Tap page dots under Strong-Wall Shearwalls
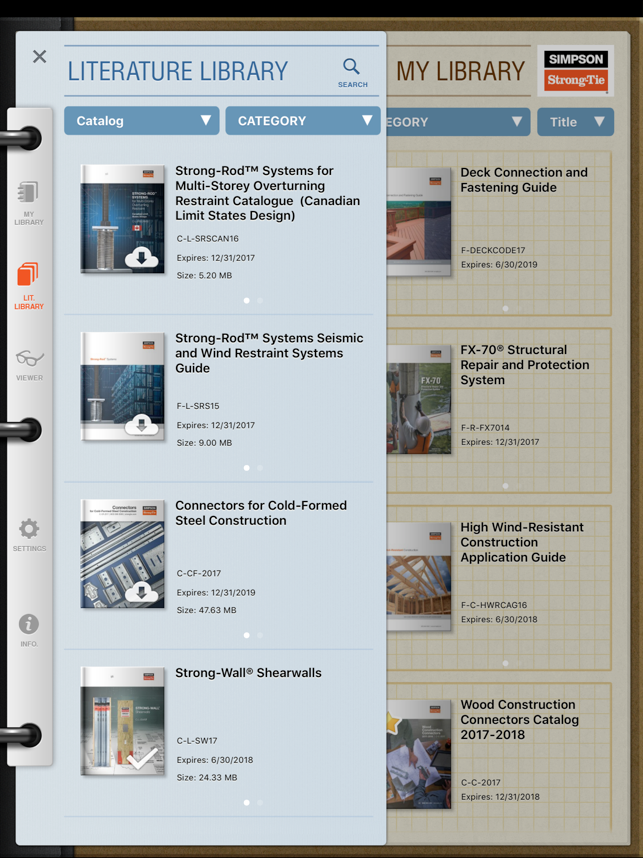The image size is (643, 858). 253,803
